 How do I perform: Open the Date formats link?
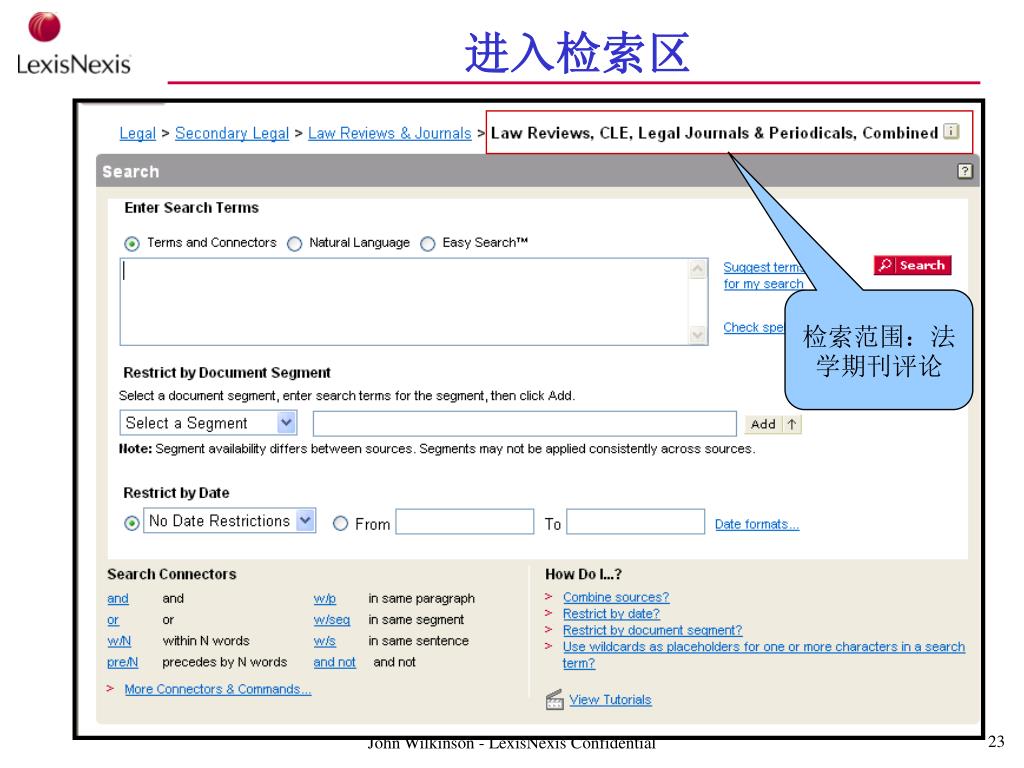point(757,524)
